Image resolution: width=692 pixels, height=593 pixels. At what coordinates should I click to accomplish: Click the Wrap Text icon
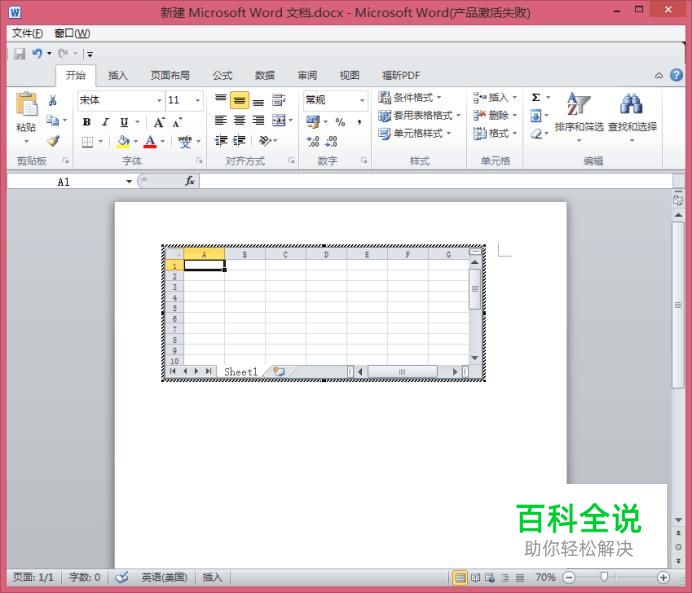(x=278, y=100)
